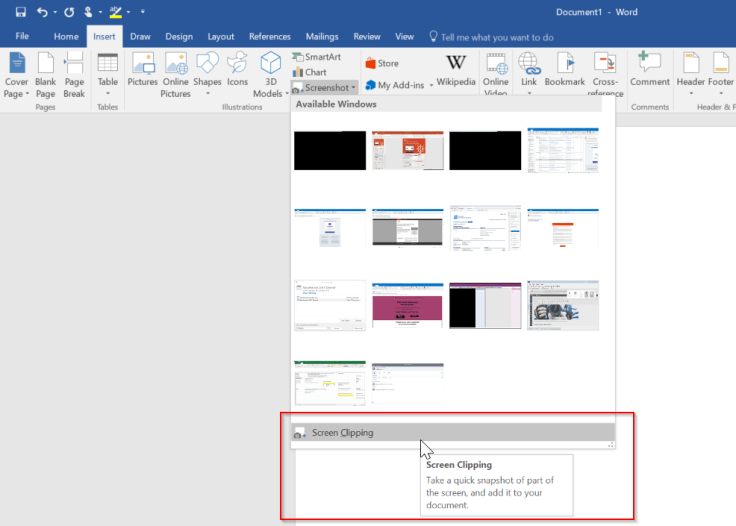Screen dimensions: 736x526
Task: Click Online Video button
Action: click(496, 73)
